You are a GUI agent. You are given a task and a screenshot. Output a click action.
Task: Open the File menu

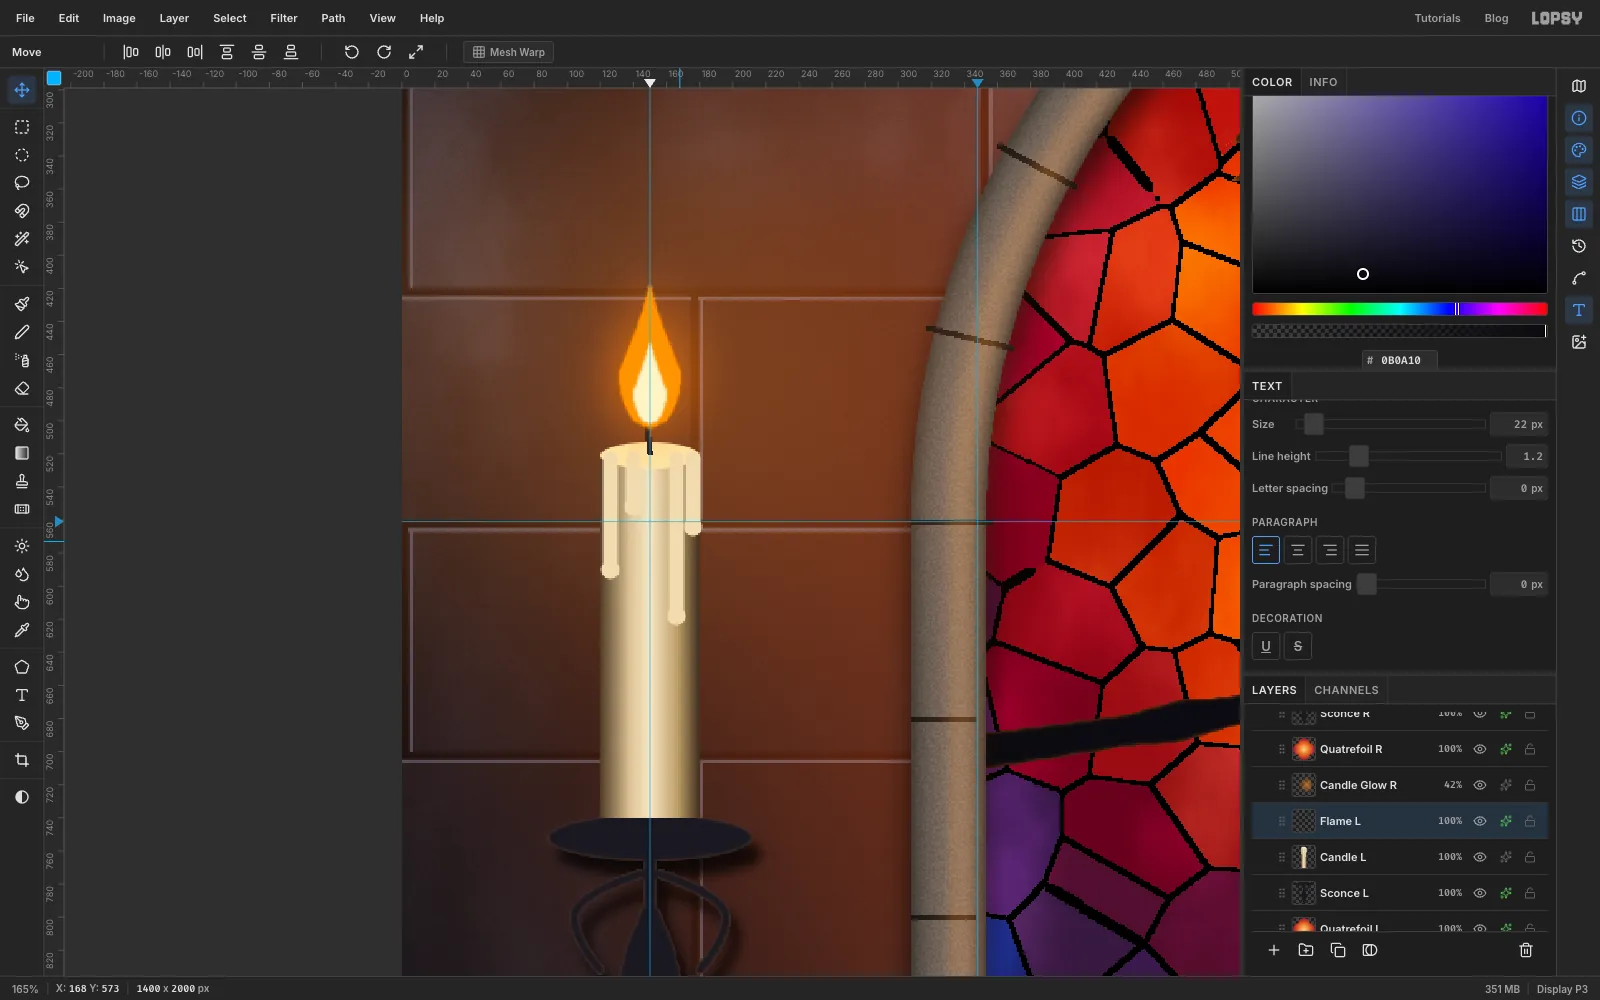click(25, 18)
